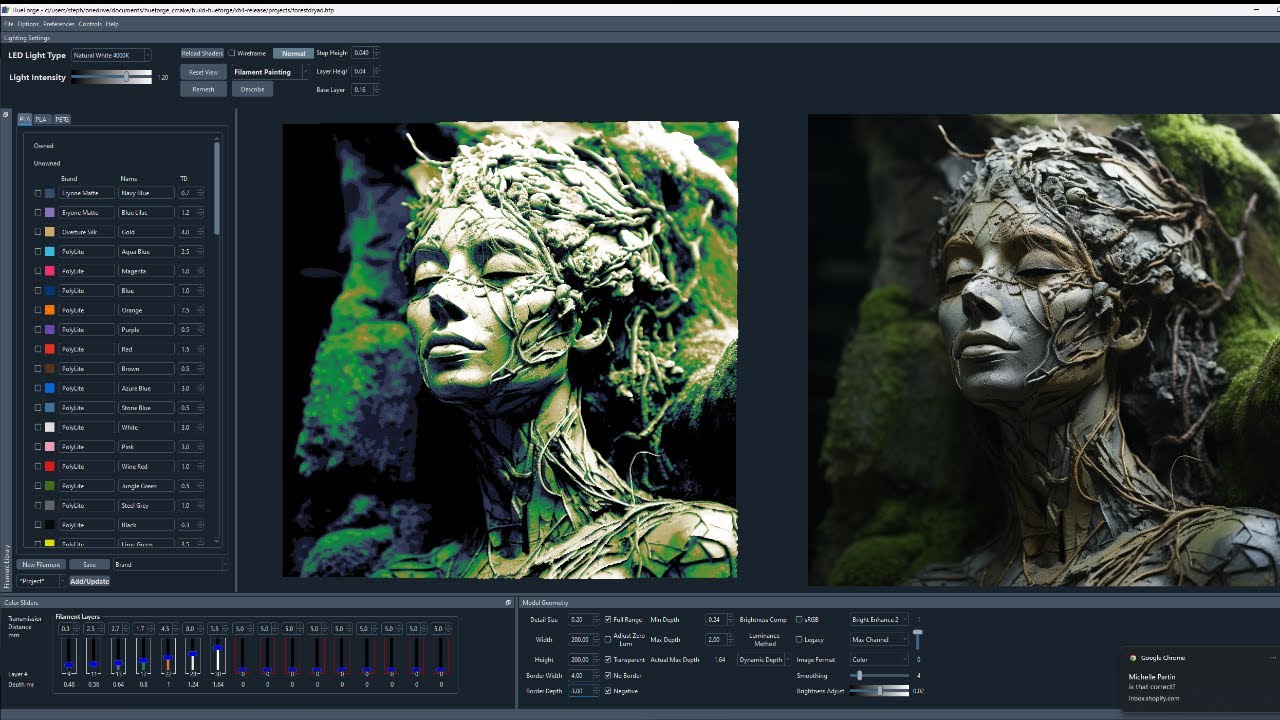
Task: Open the Preferences menu
Action: [59, 23]
